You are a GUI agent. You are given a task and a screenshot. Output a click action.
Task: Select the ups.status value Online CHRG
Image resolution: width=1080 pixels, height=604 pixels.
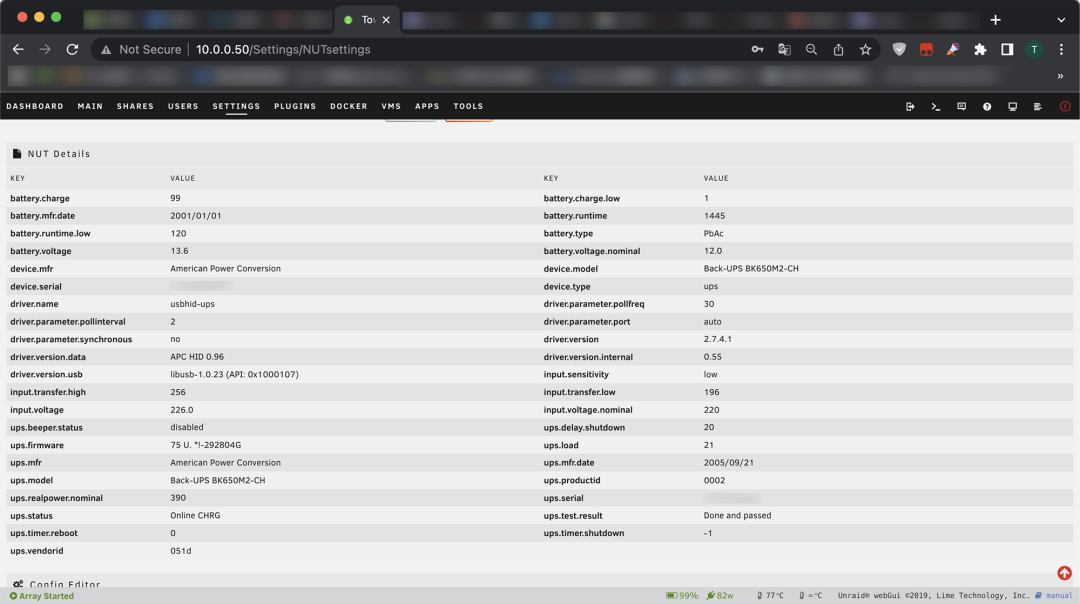(x=196, y=515)
